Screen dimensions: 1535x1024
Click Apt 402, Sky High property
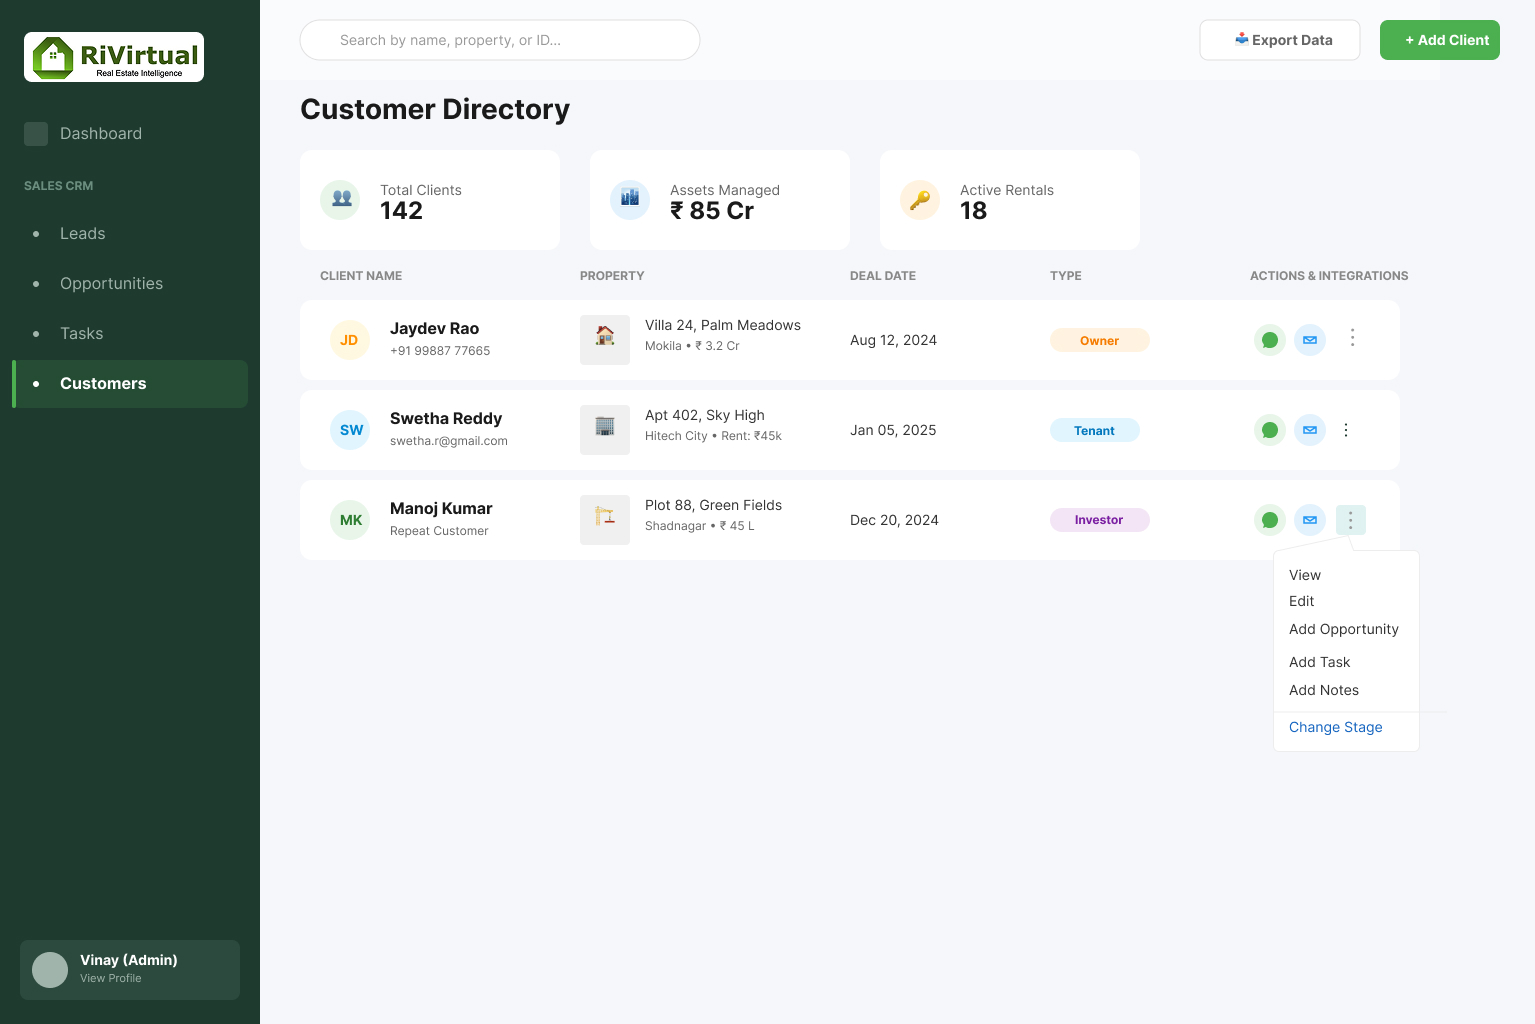705,415
